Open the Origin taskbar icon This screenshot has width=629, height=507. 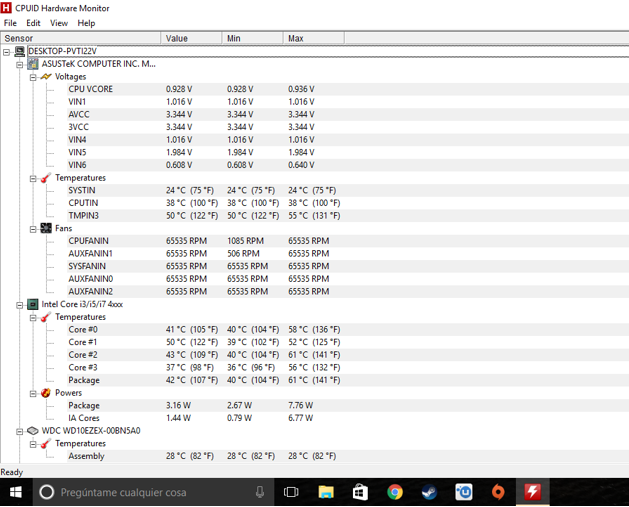(x=498, y=492)
